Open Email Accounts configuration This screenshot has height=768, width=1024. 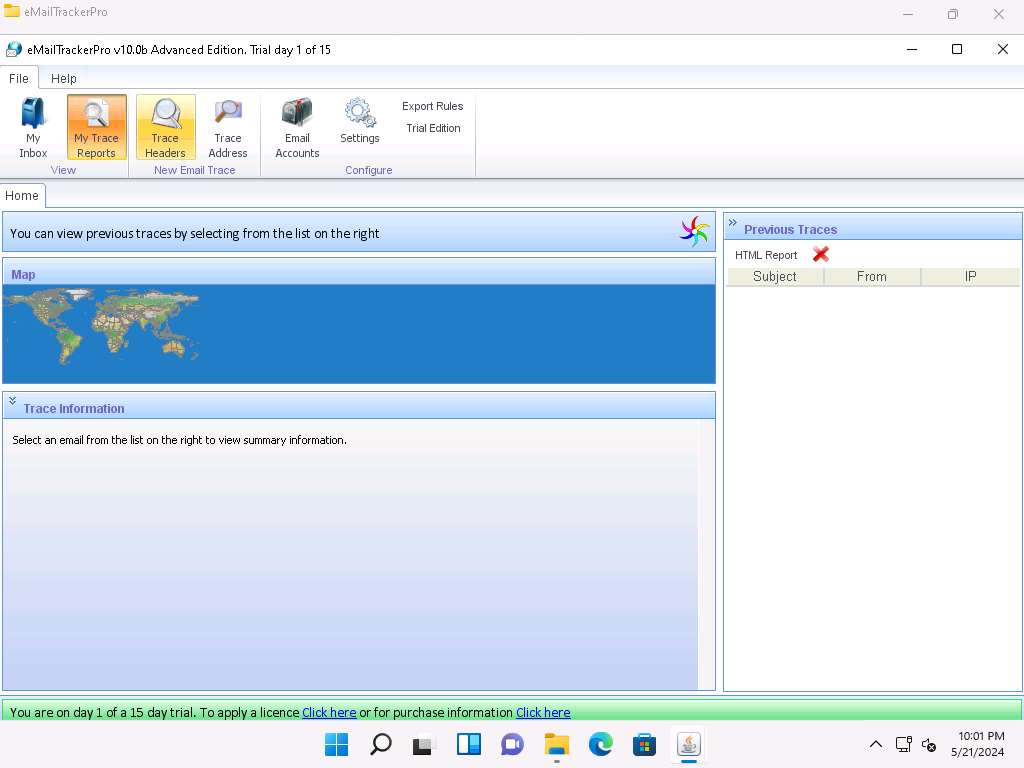coord(297,127)
